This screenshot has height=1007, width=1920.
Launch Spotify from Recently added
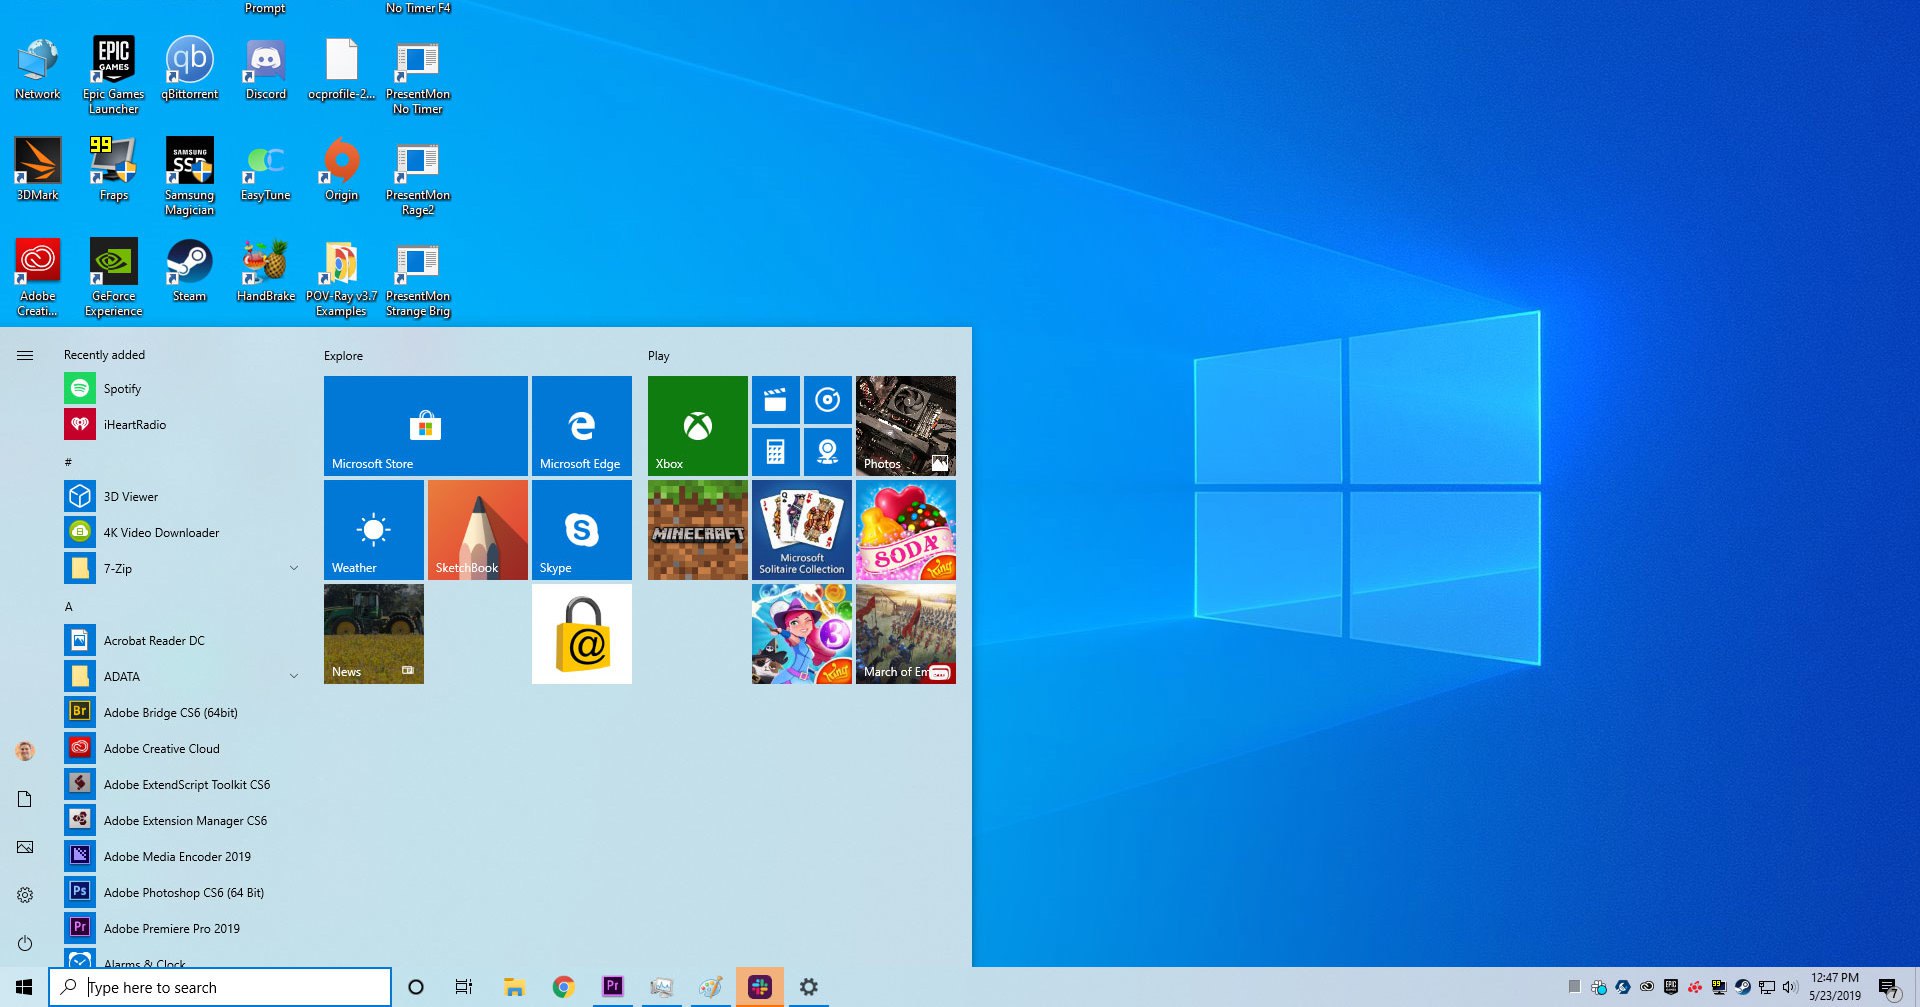[x=182, y=388]
